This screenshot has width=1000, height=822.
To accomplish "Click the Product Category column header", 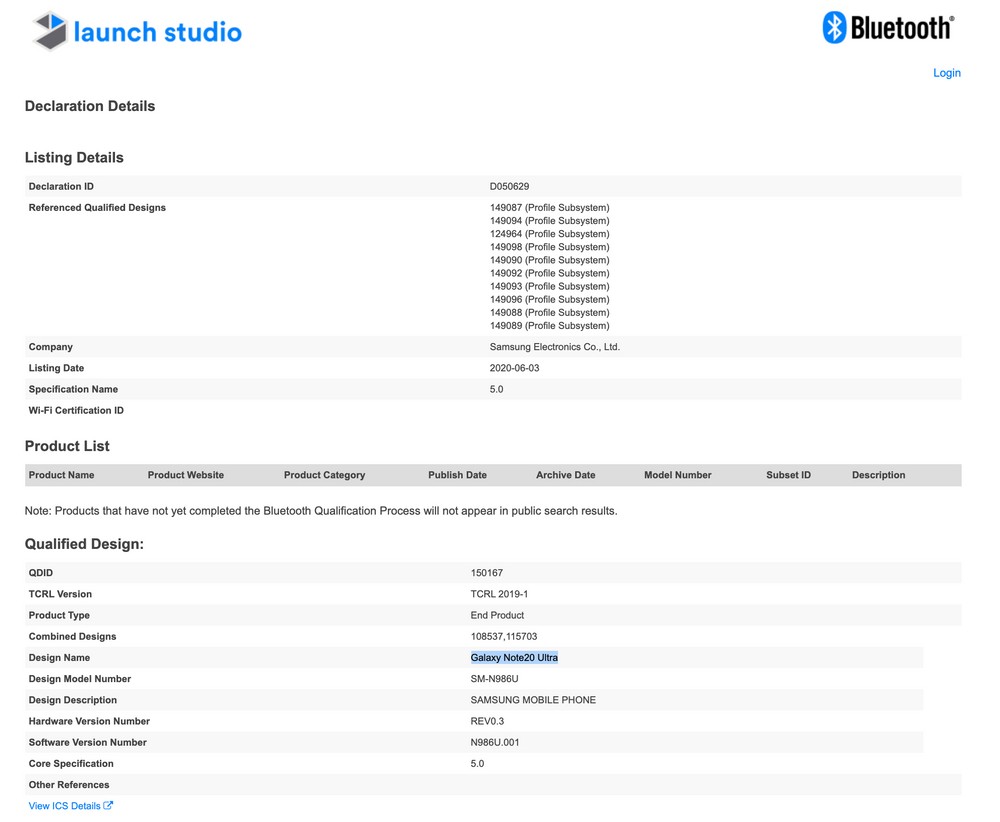I will (x=324, y=475).
